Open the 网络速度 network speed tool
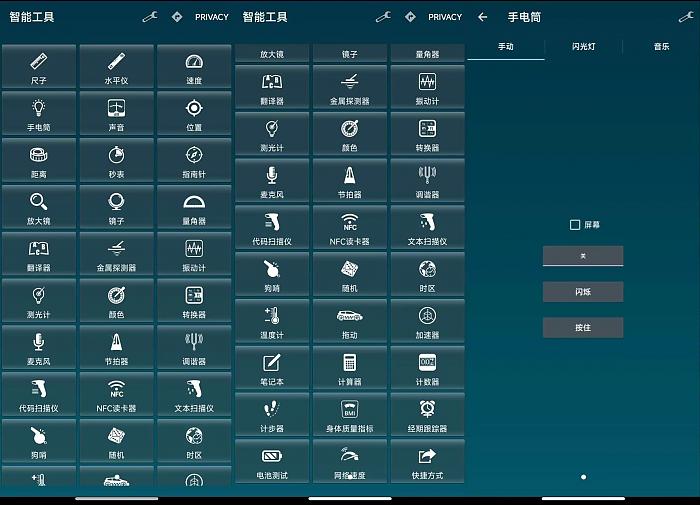Image resolution: width=700 pixels, height=505 pixels. click(350, 462)
